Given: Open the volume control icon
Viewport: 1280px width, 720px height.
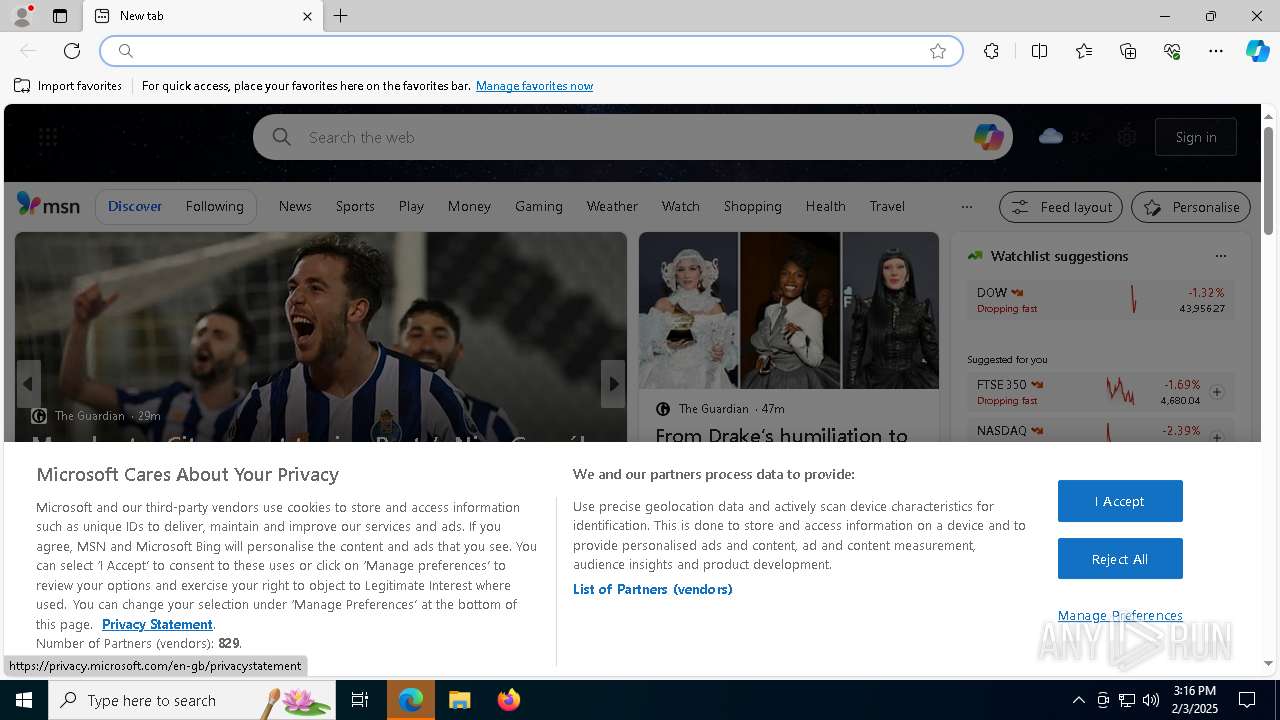Looking at the screenshot, I should pyautogui.click(x=1150, y=700).
